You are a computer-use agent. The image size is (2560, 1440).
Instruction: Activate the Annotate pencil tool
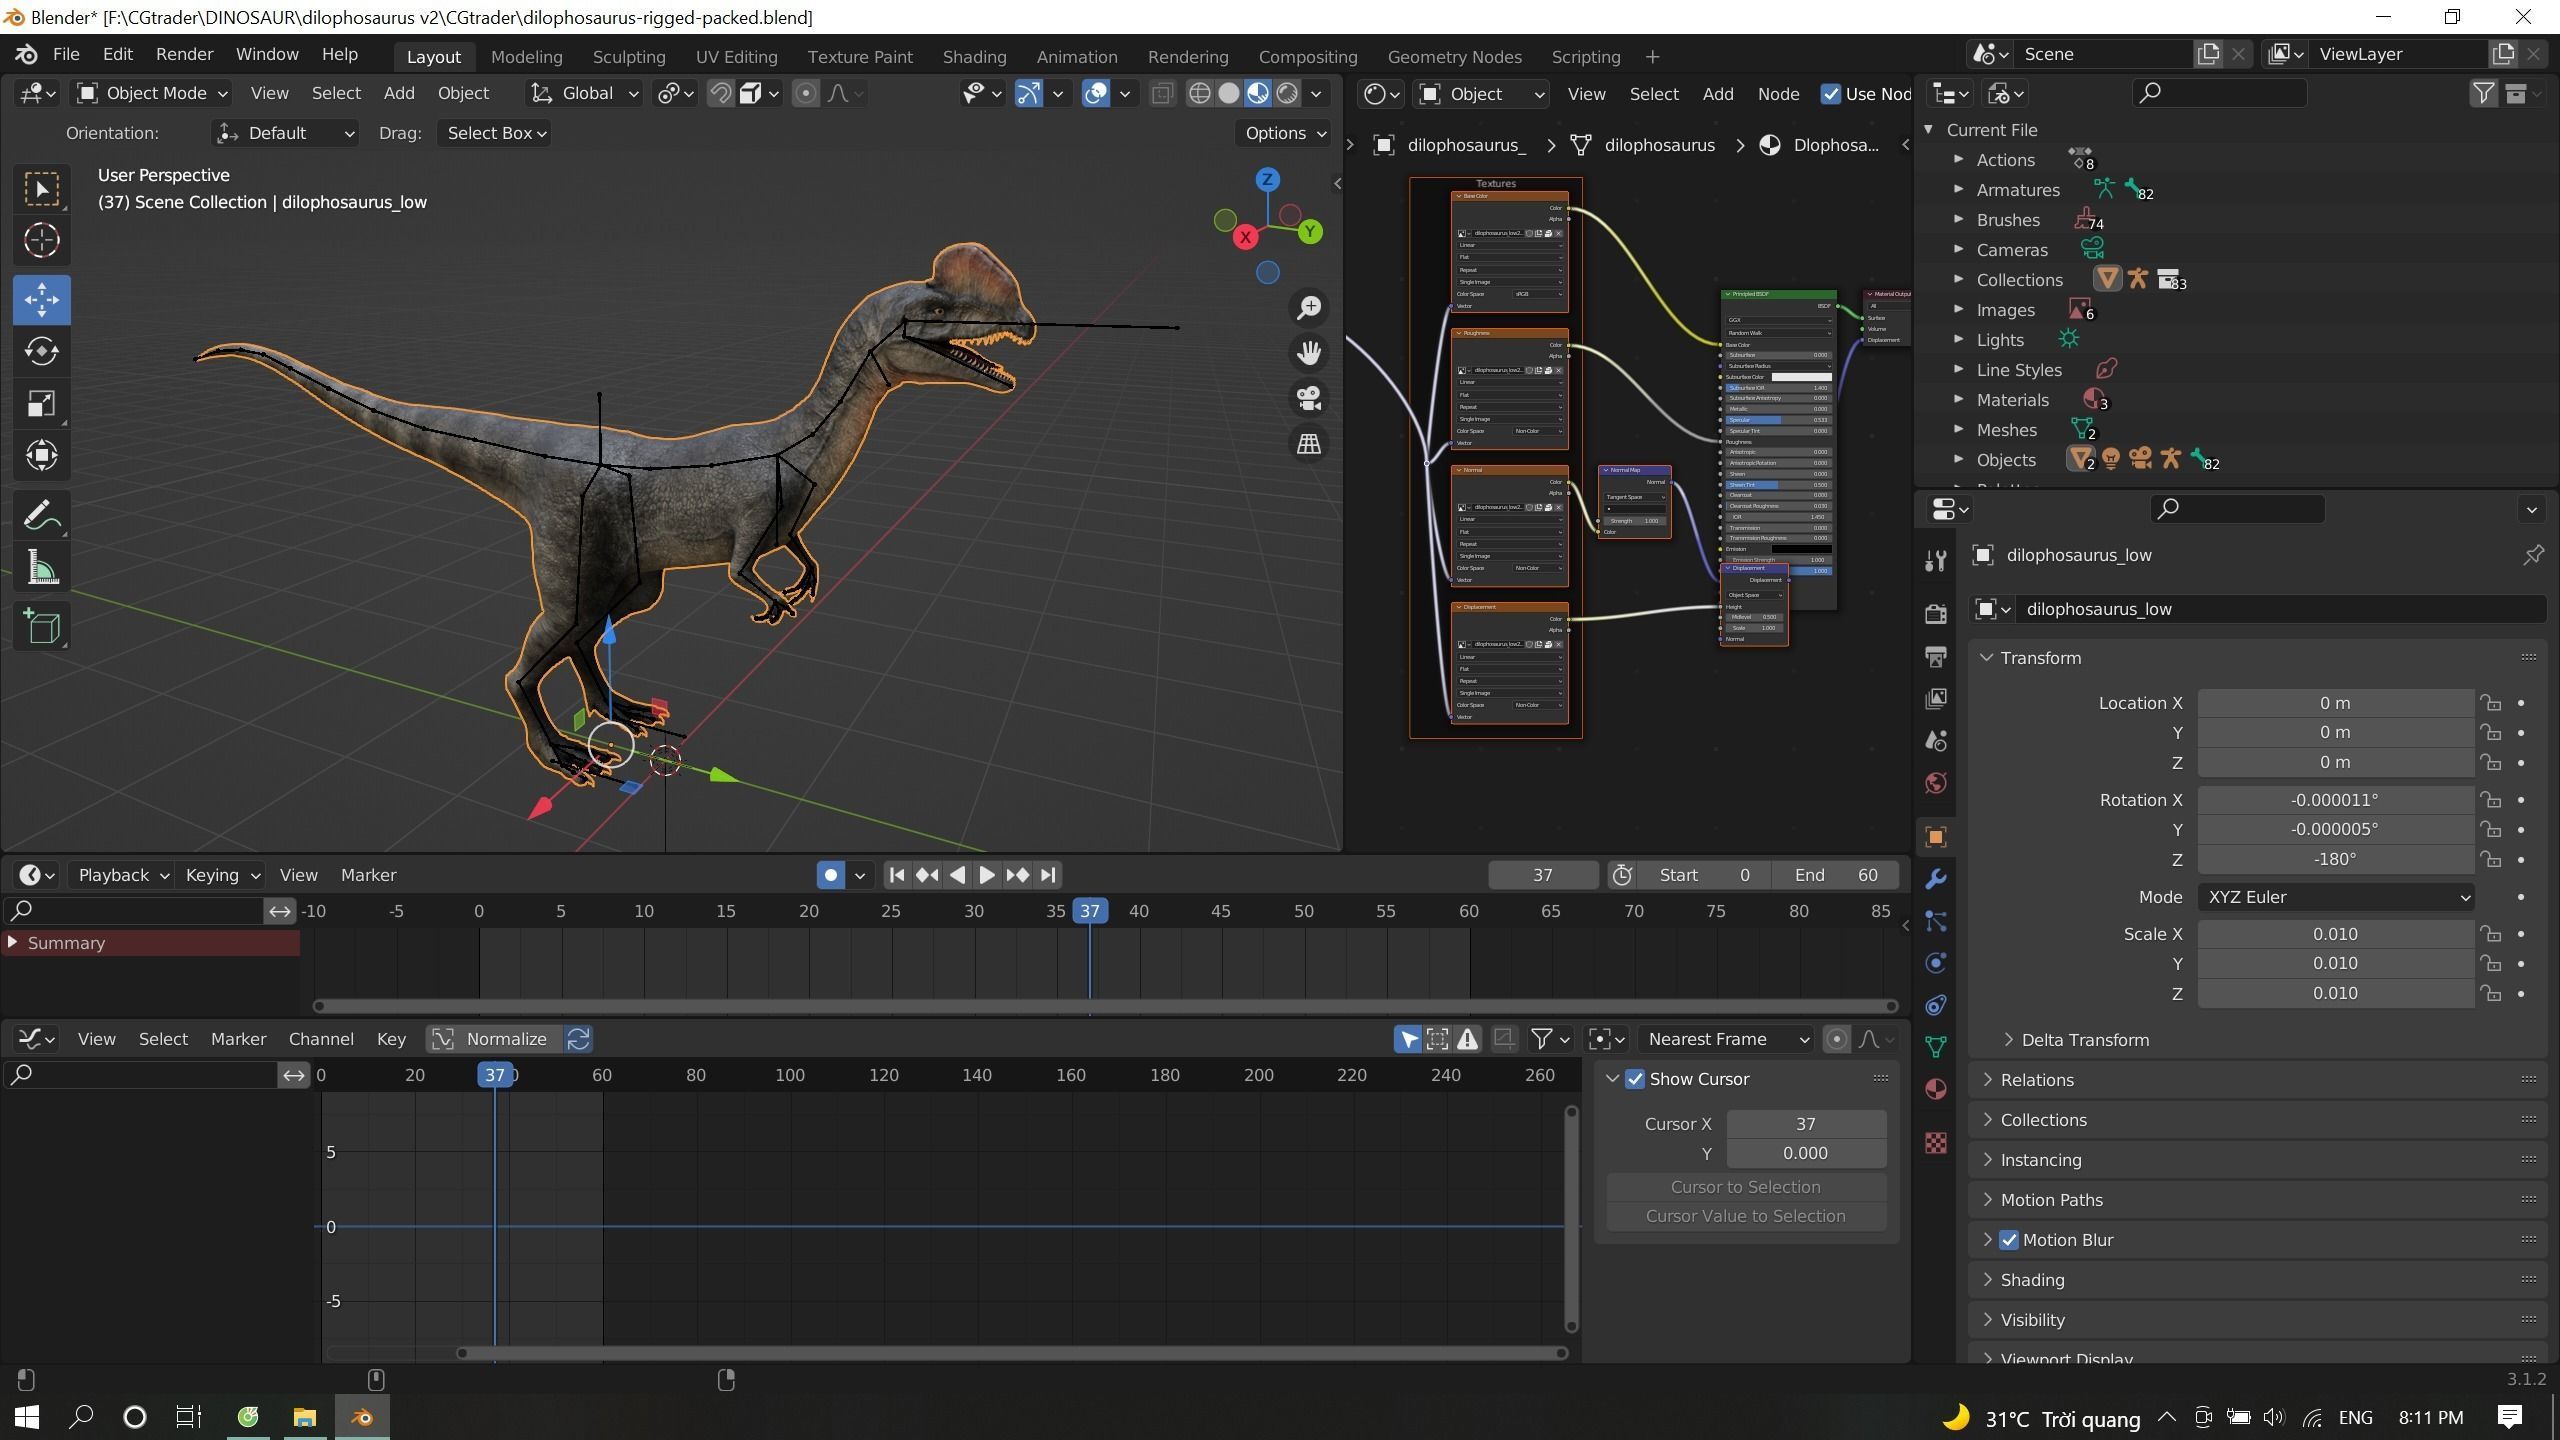click(x=41, y=516)
